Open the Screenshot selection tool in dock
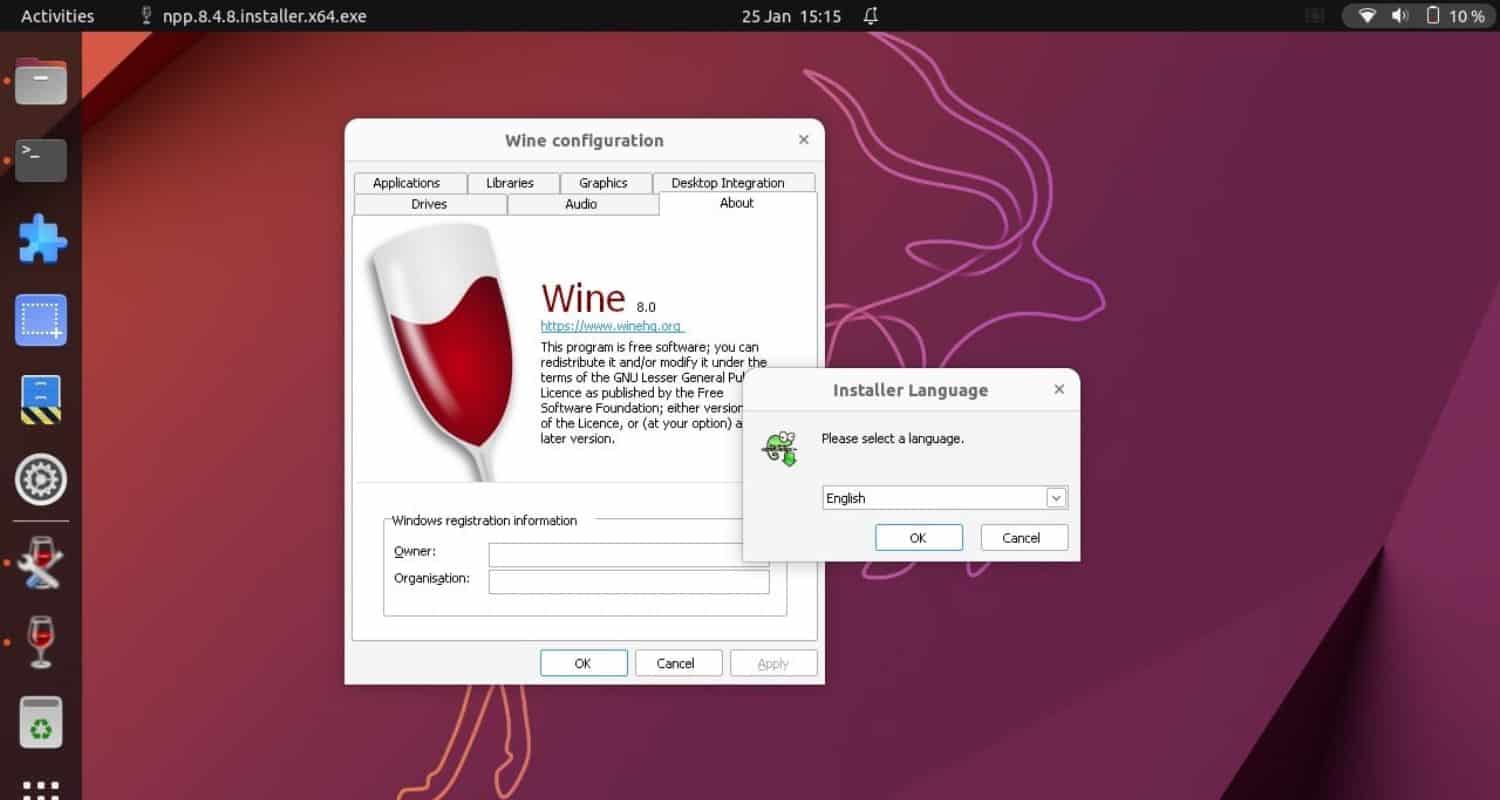This screenshot has width=1500, height=800. pos(41,320)
